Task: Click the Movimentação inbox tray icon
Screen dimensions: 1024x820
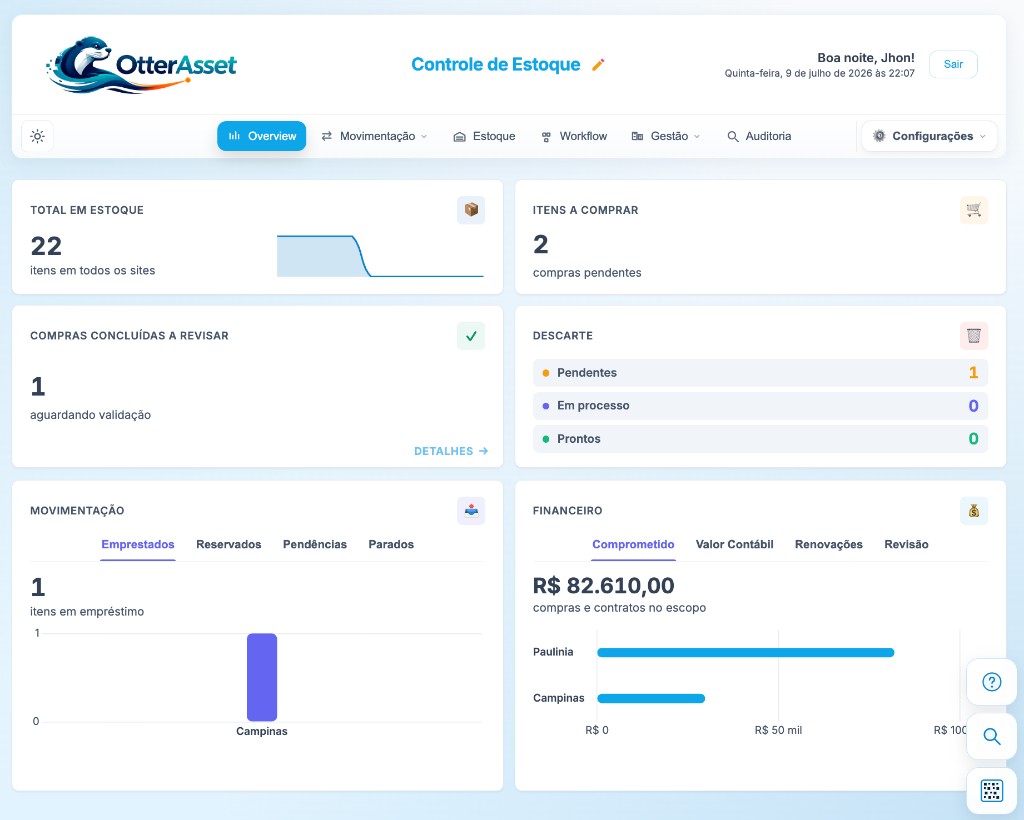Action: pos(471,511)
